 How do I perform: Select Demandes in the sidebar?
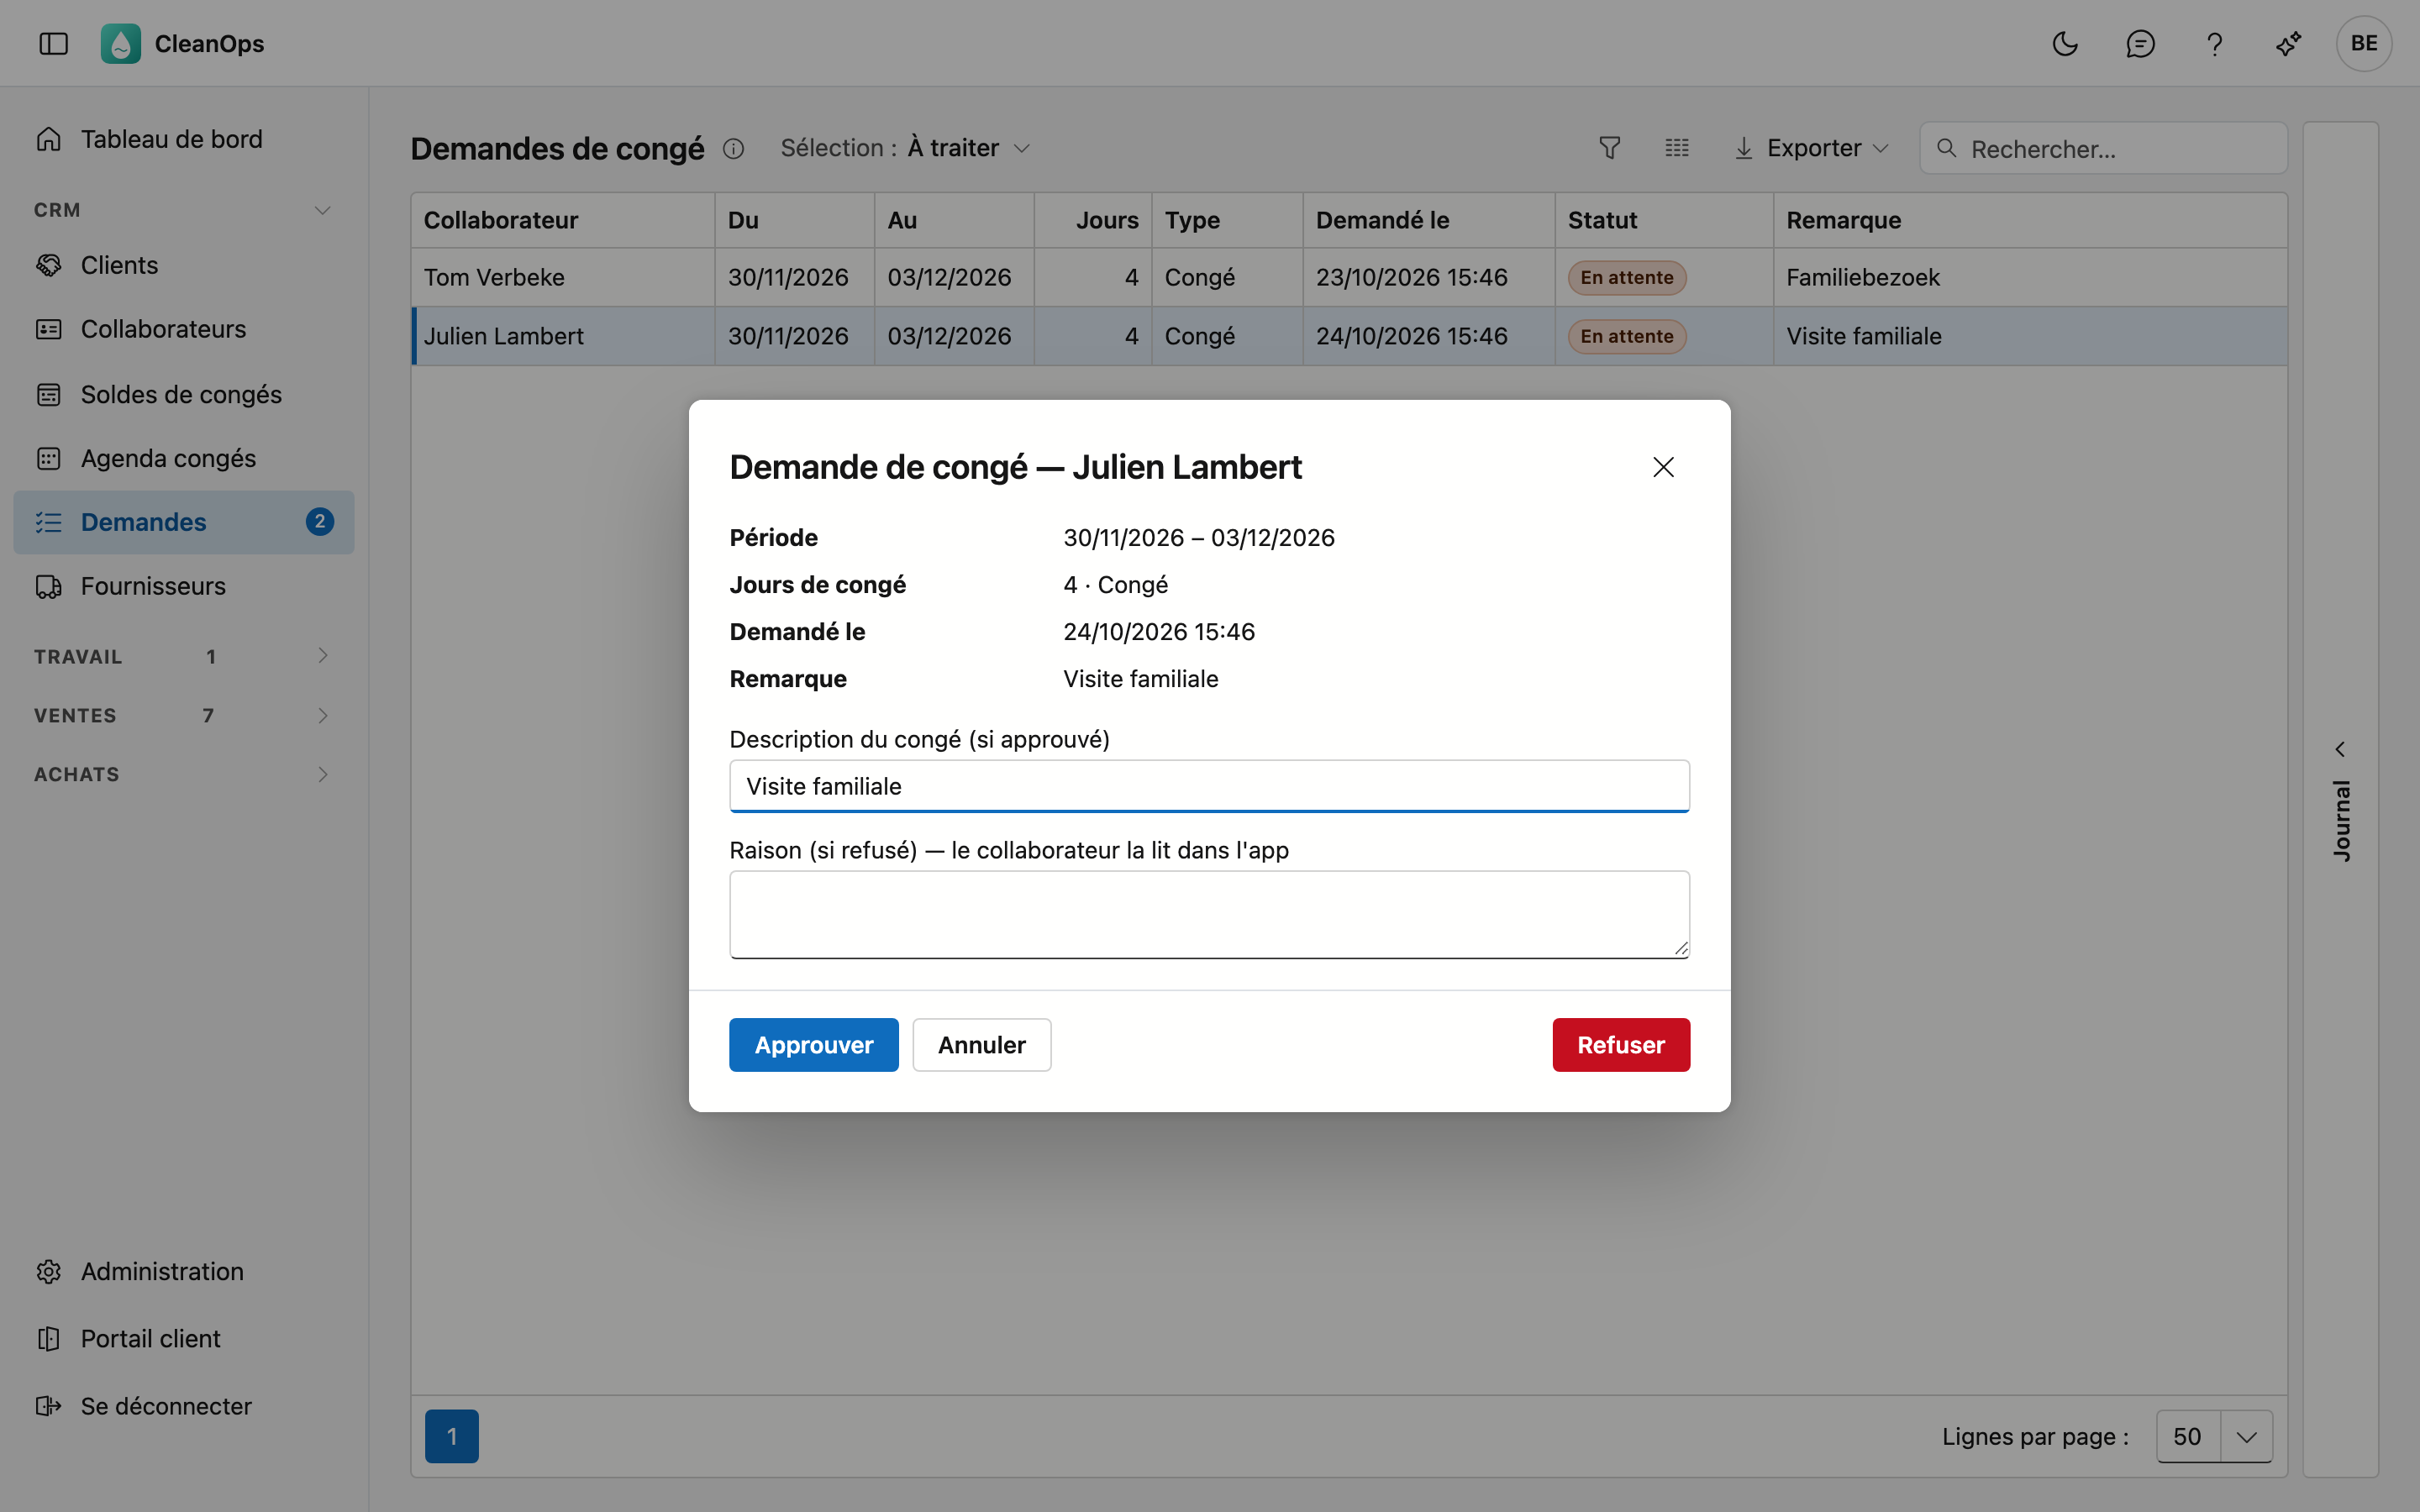pyautogui.click(x=184, y=522)
